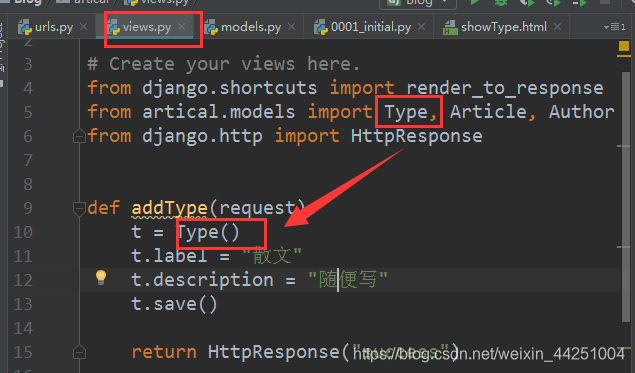Click the imported name 'Type,' on line 5
The image size is (635, 373).
click(x=410, y=112)
